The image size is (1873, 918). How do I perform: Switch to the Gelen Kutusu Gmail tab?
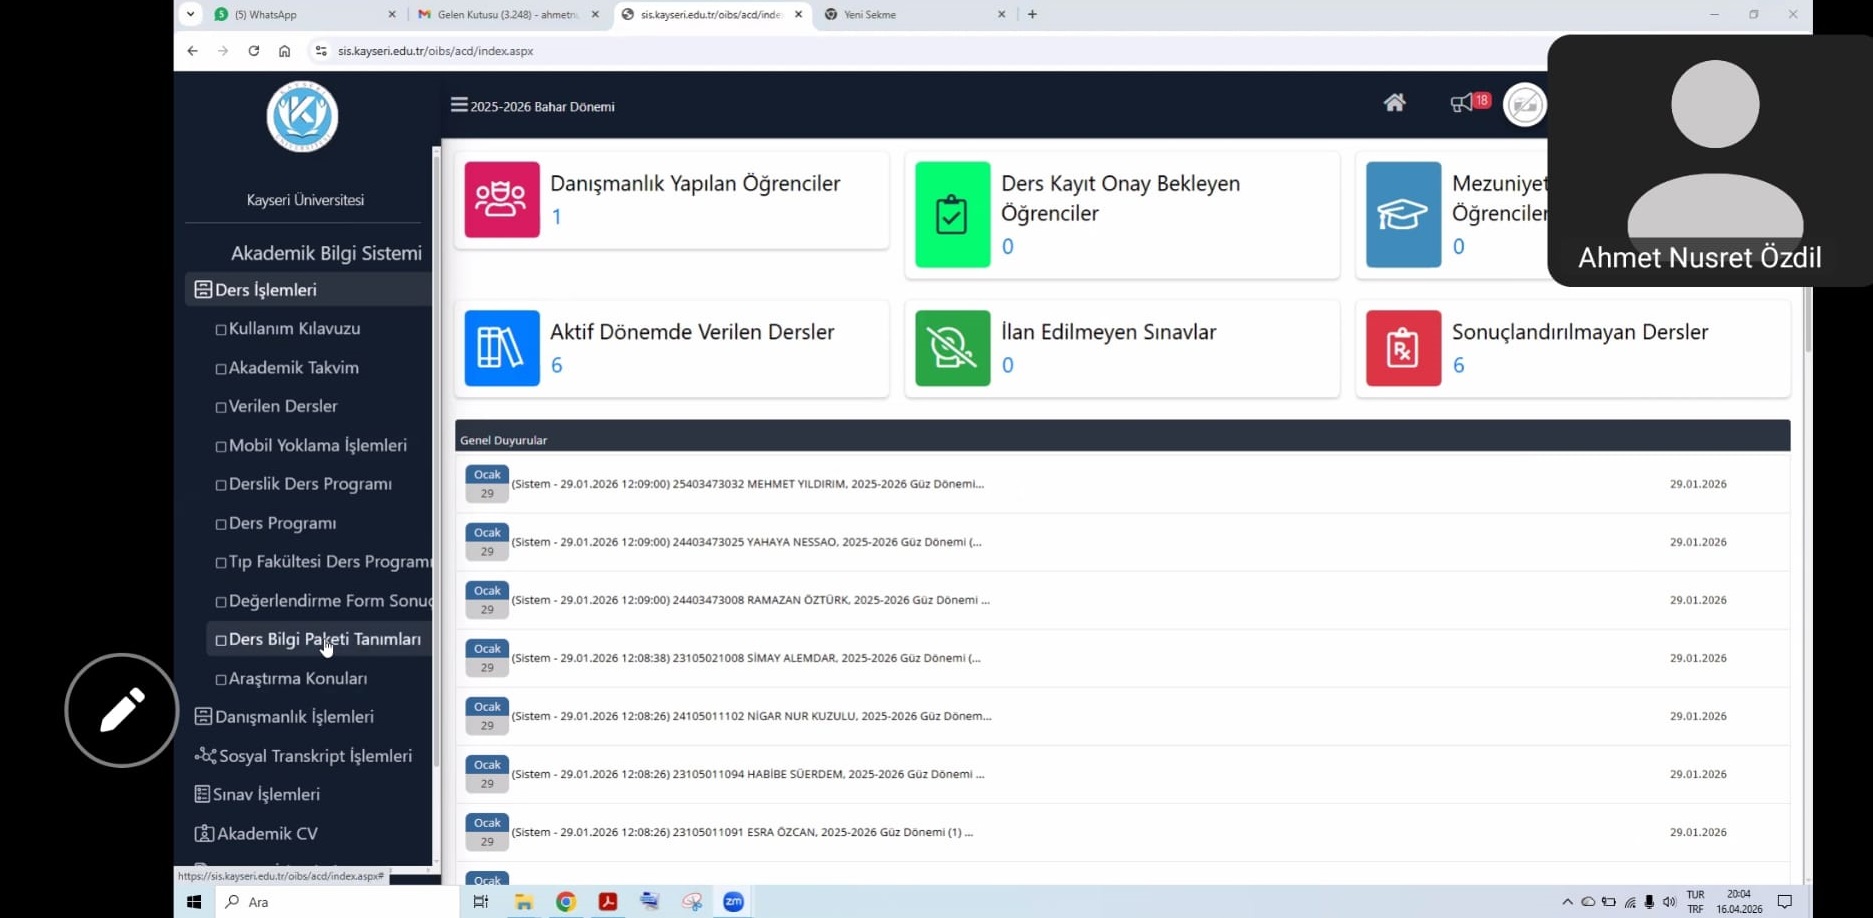[507, 15]
